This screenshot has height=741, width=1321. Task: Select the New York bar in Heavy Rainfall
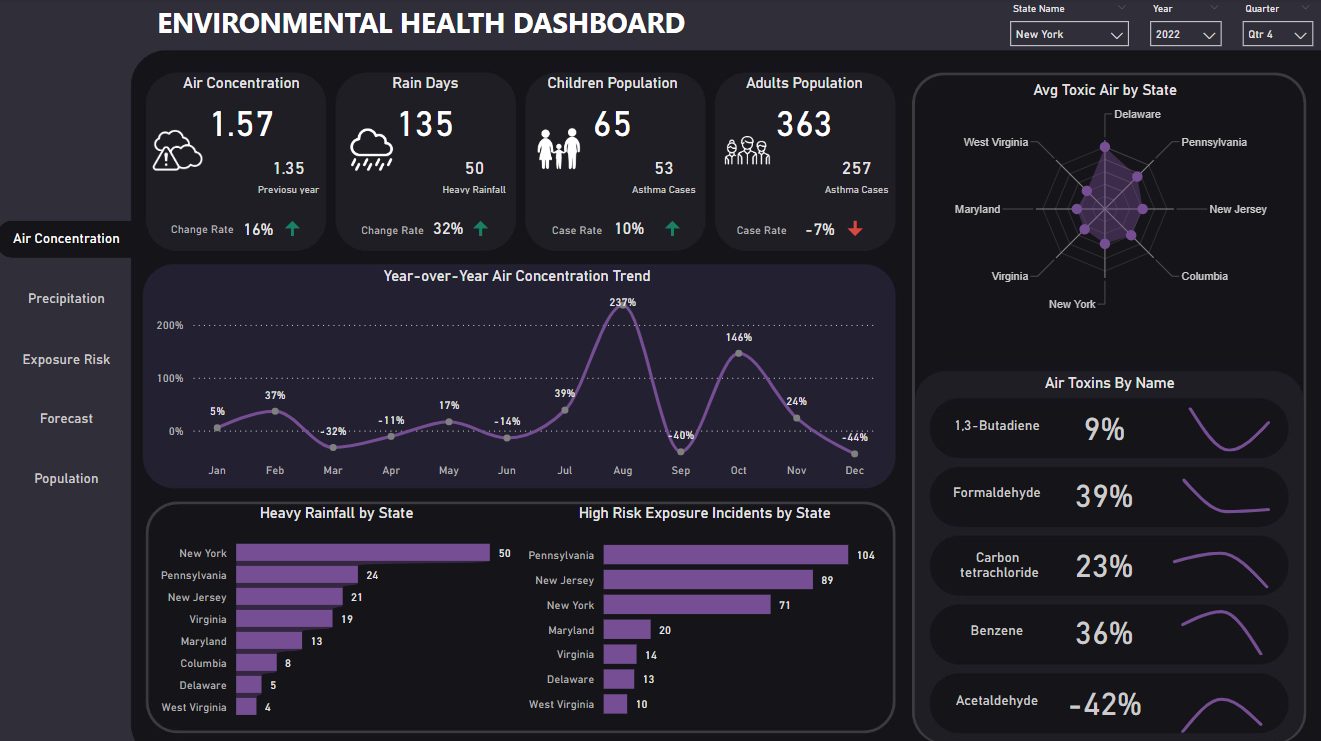[363, 553]
